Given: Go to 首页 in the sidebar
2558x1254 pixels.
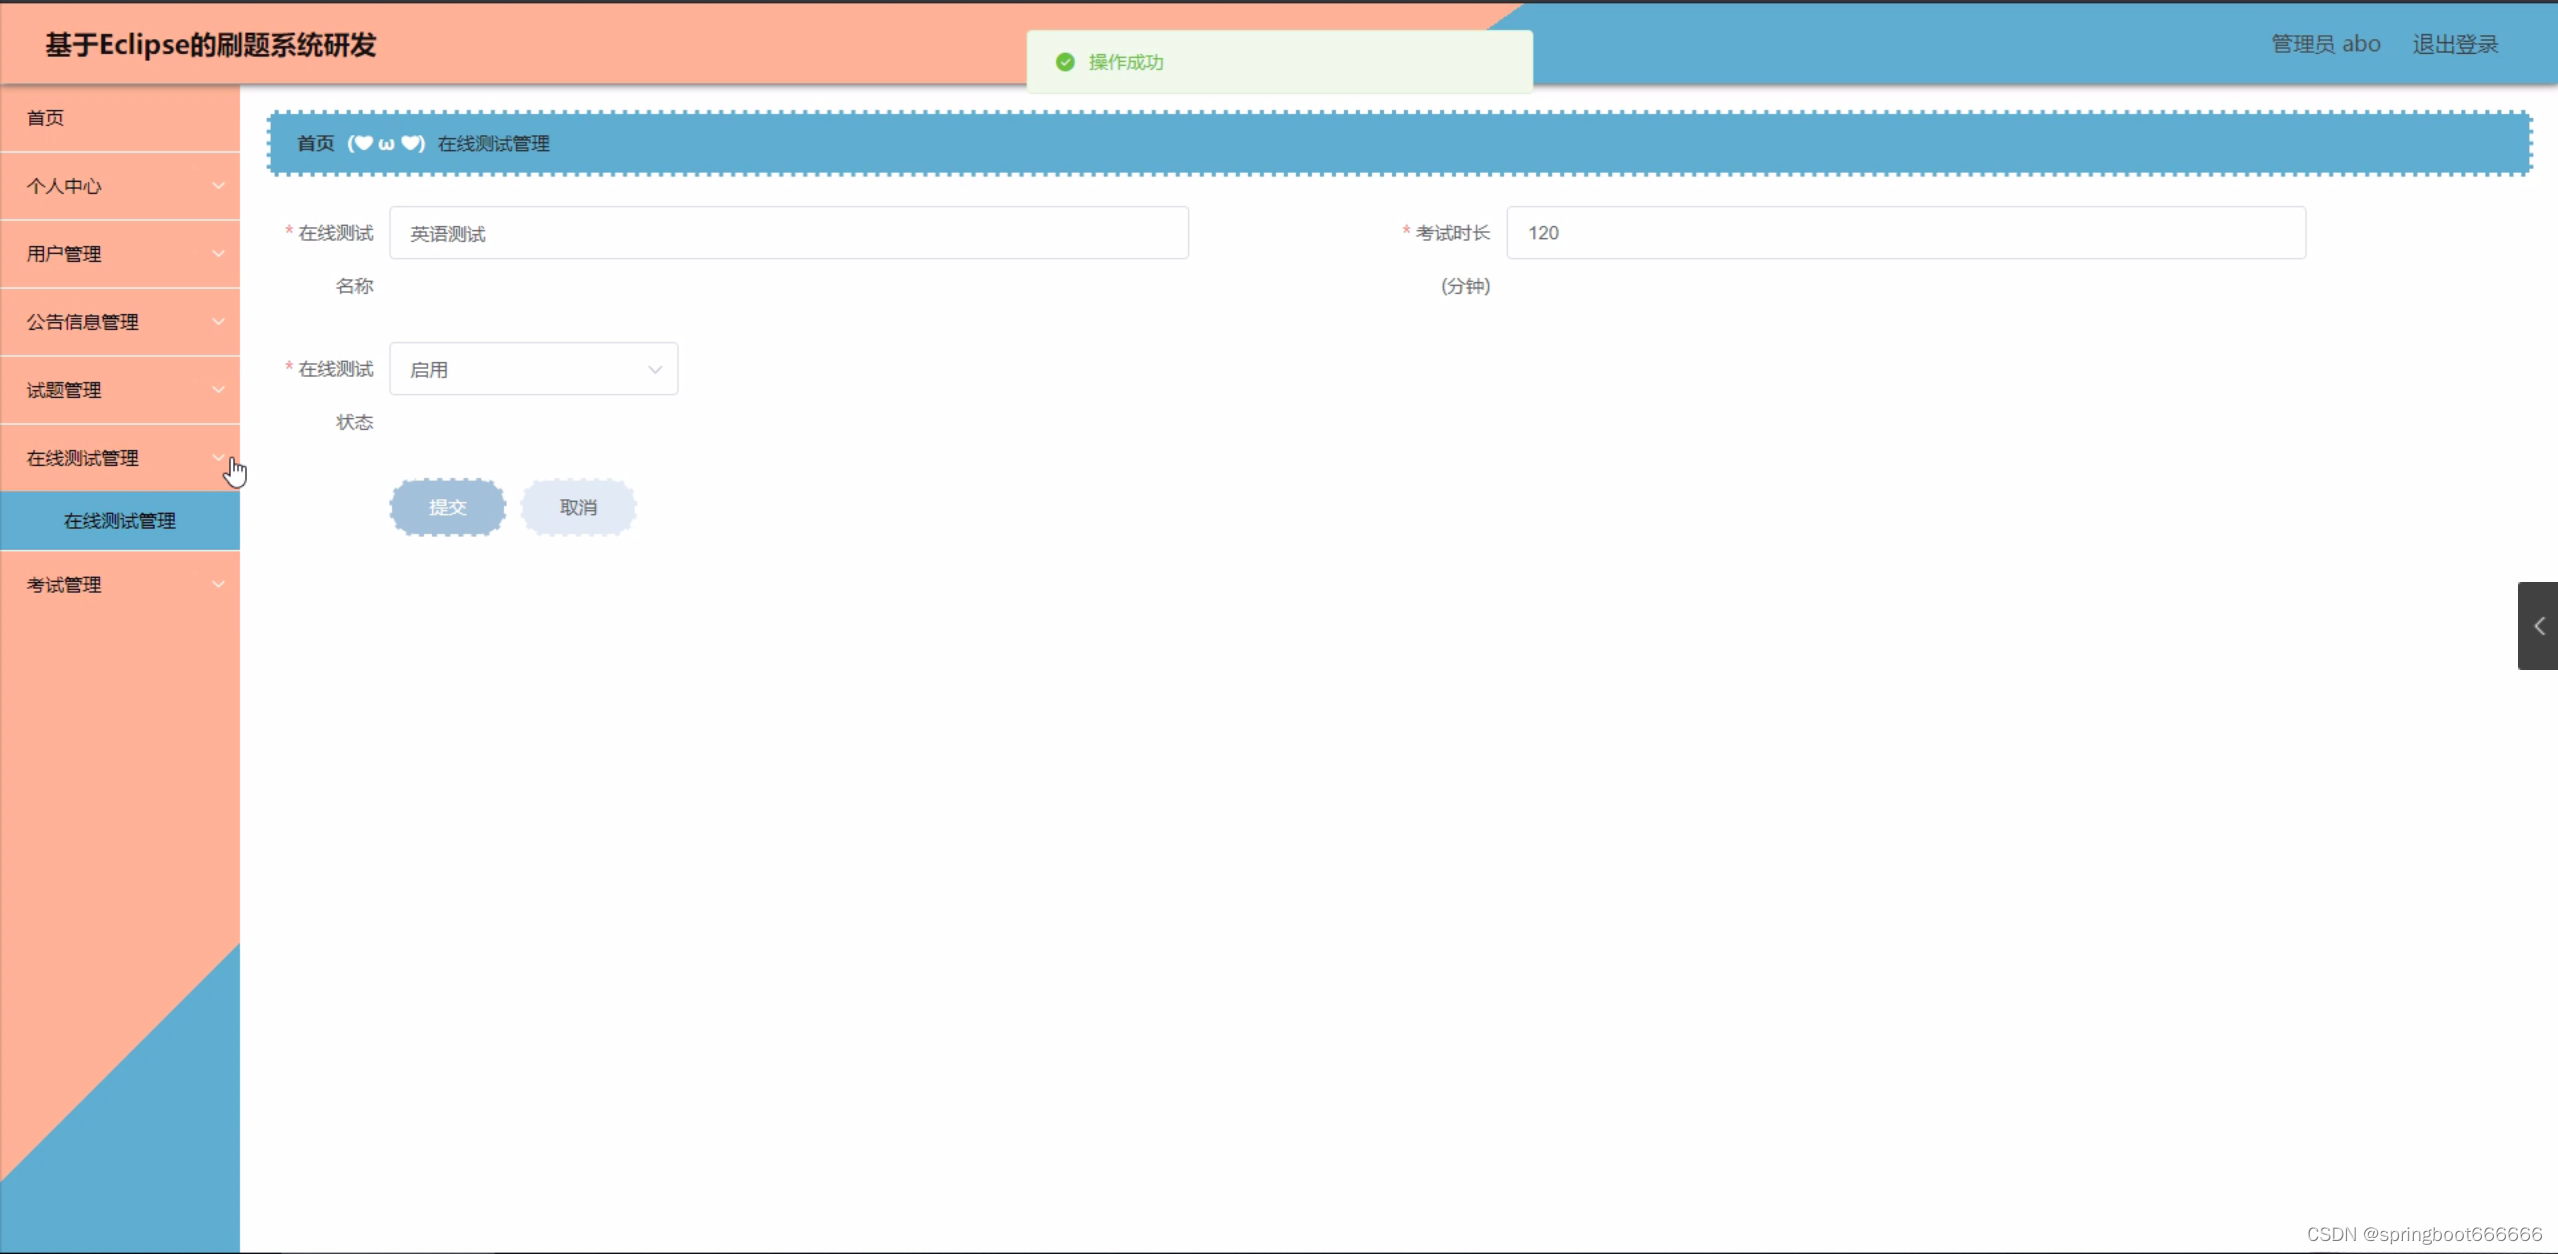Looking at the screenshot, I should pos(46,118).
